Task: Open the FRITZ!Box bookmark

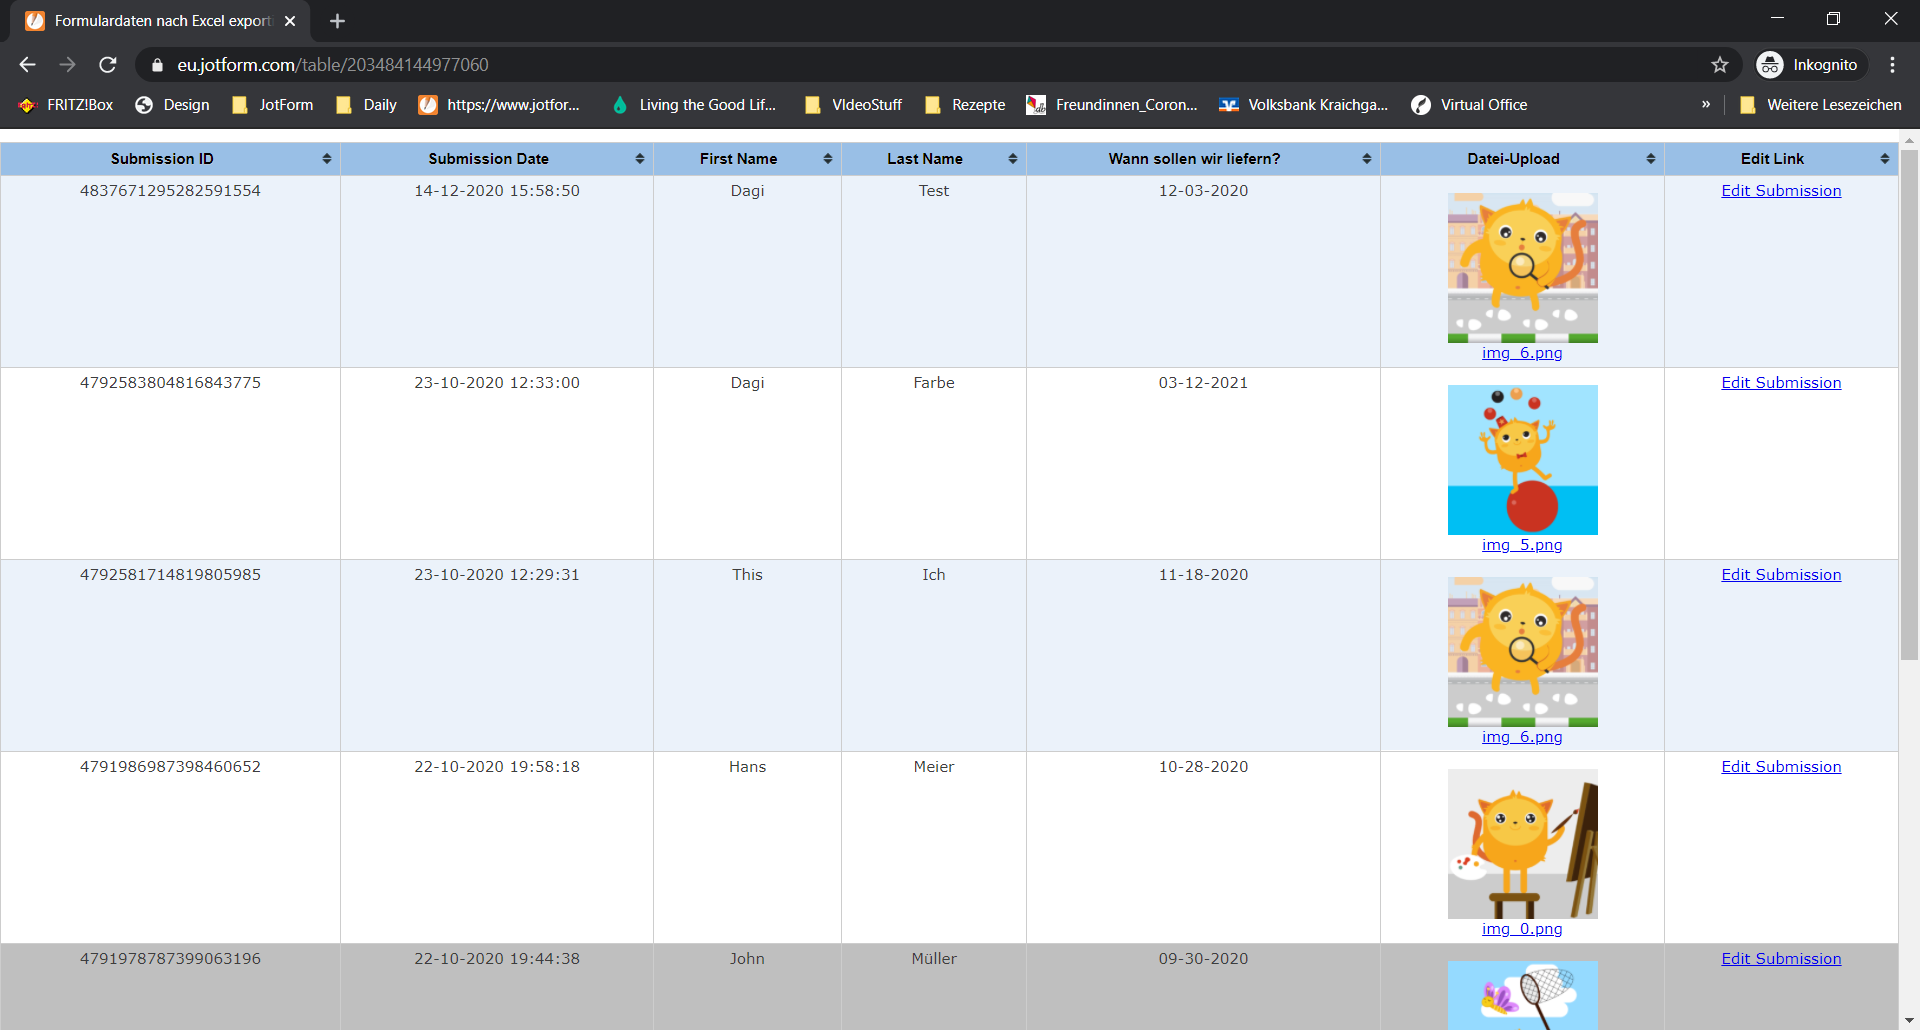Action: pyautogui.click(x=67, y=105)
